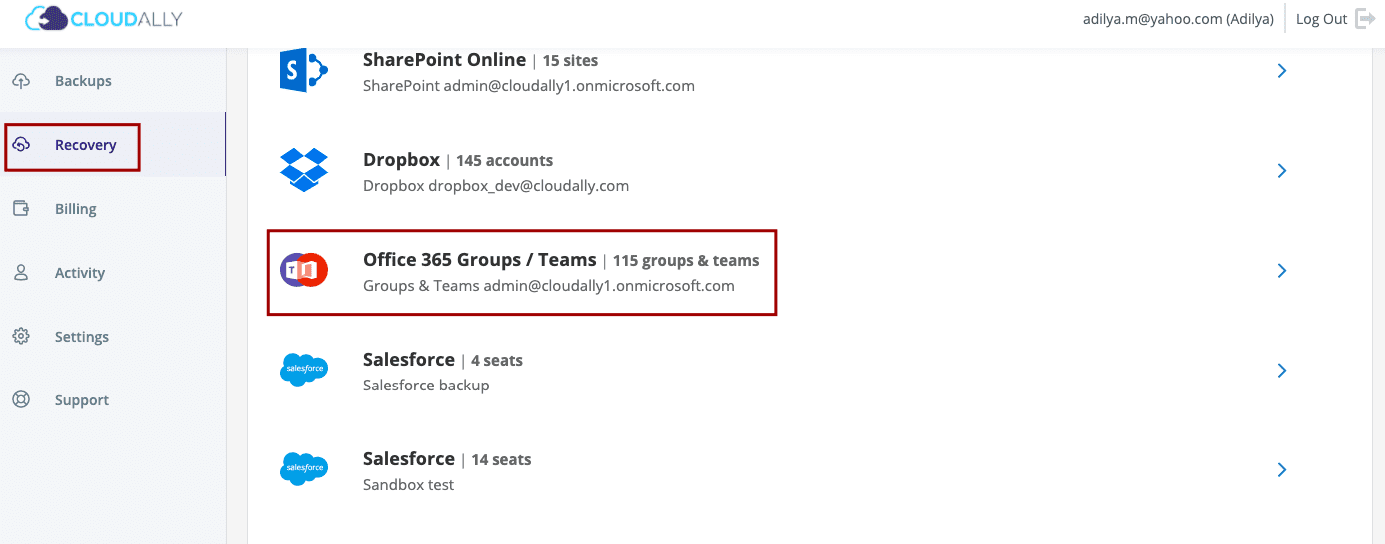Open SharePoint Online backup title
Viewport: 1385px width, 544px height.
point(444,60)
